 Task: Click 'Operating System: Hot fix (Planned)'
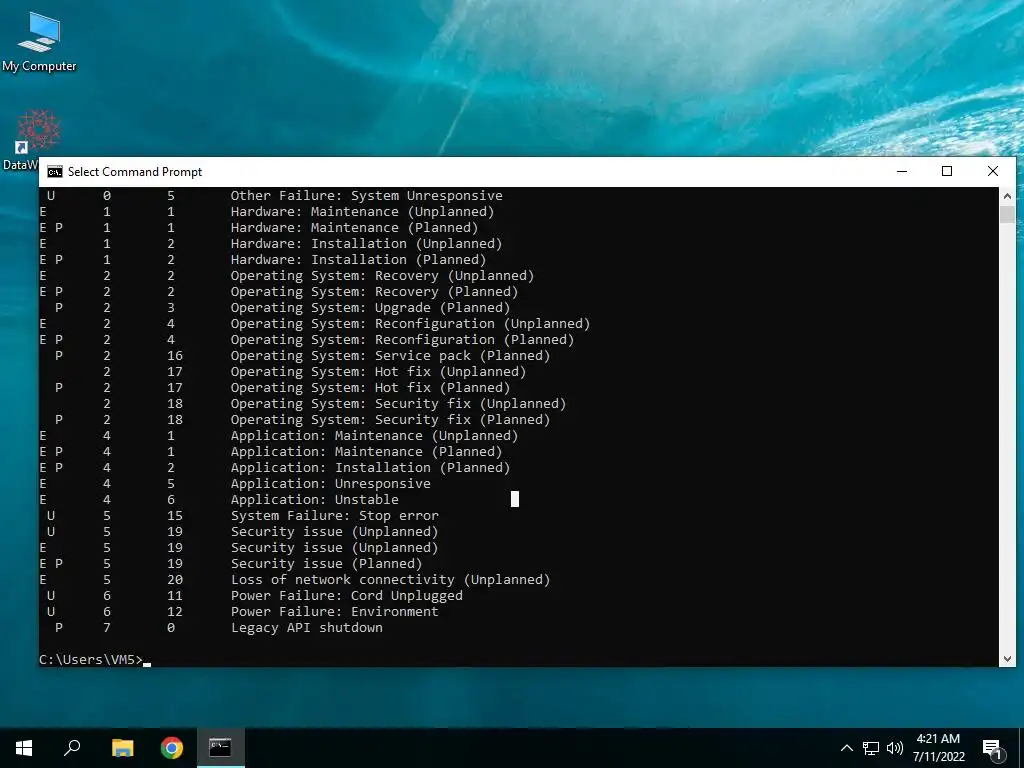[x=370, y=387]
